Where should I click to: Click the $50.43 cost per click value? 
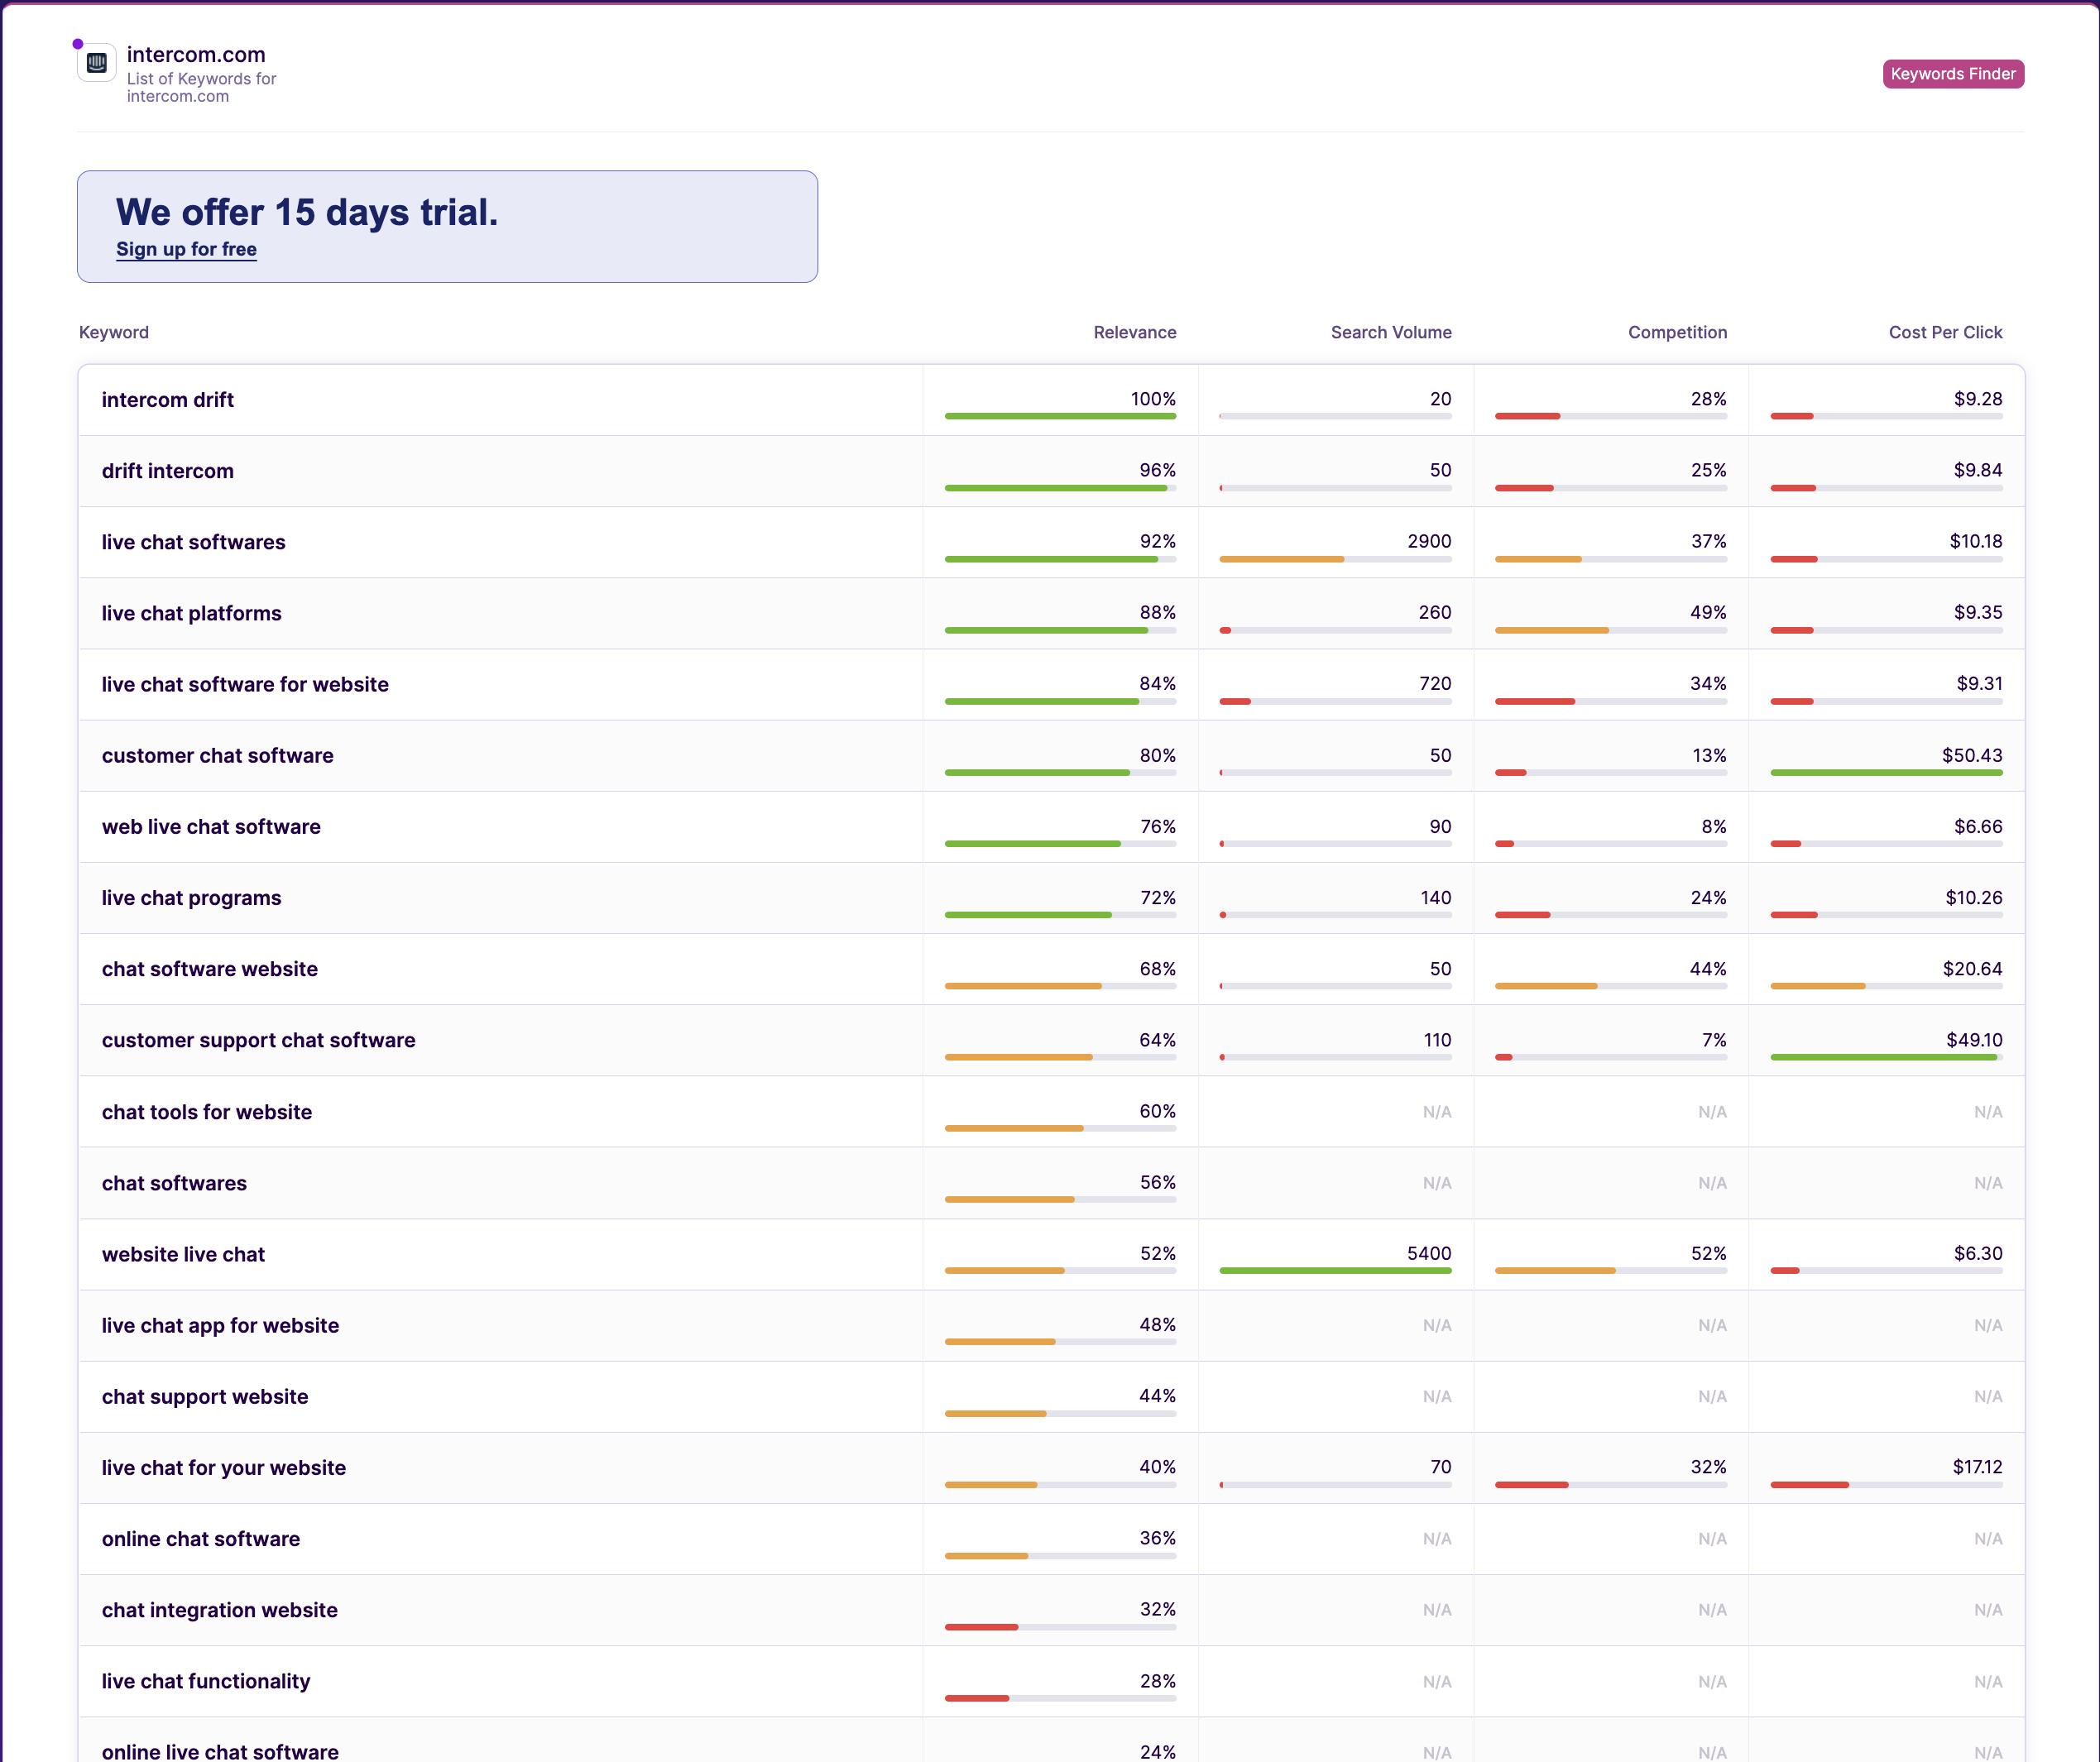pyautogui.click(x=1972, y=755)
